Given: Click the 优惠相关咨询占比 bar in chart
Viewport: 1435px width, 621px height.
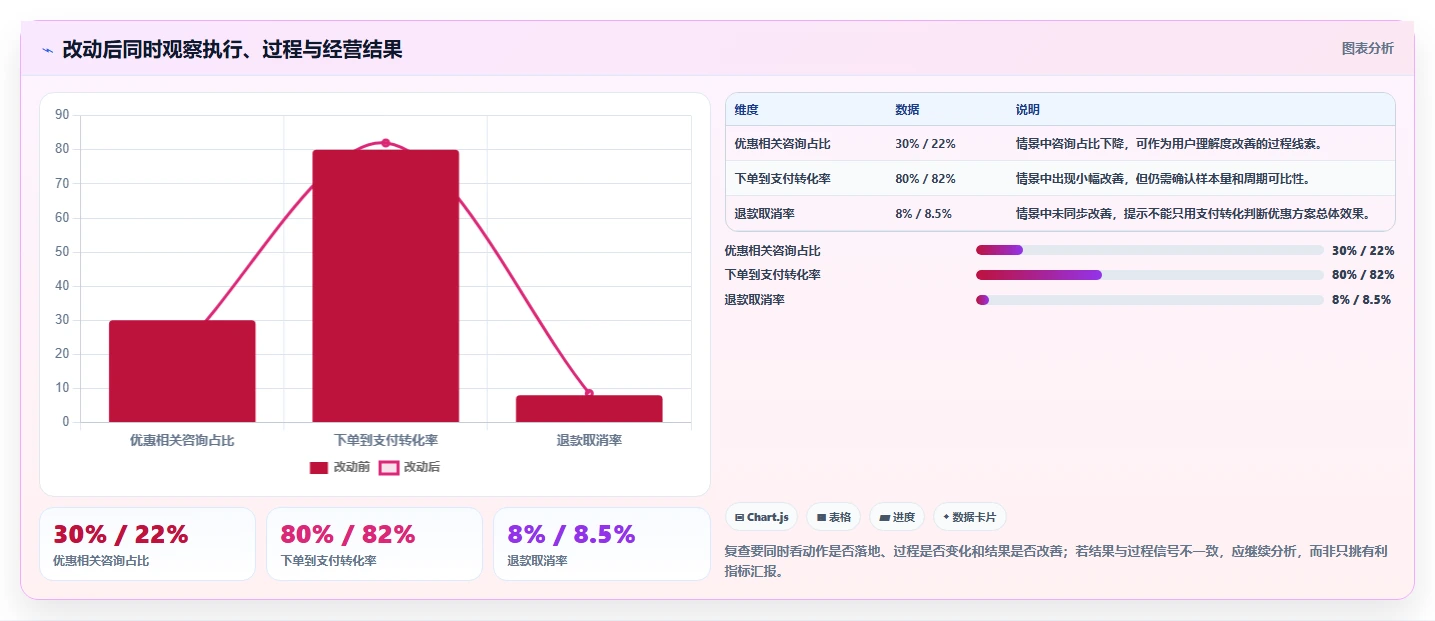Looking at the screenshot, I should click(x=182, y=371).
